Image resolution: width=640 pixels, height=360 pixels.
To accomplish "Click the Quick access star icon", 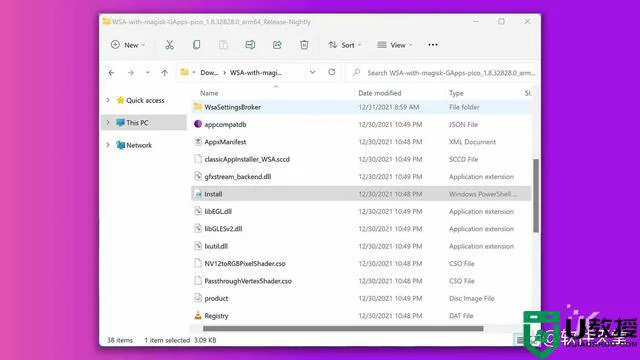I will click(120, 100).
